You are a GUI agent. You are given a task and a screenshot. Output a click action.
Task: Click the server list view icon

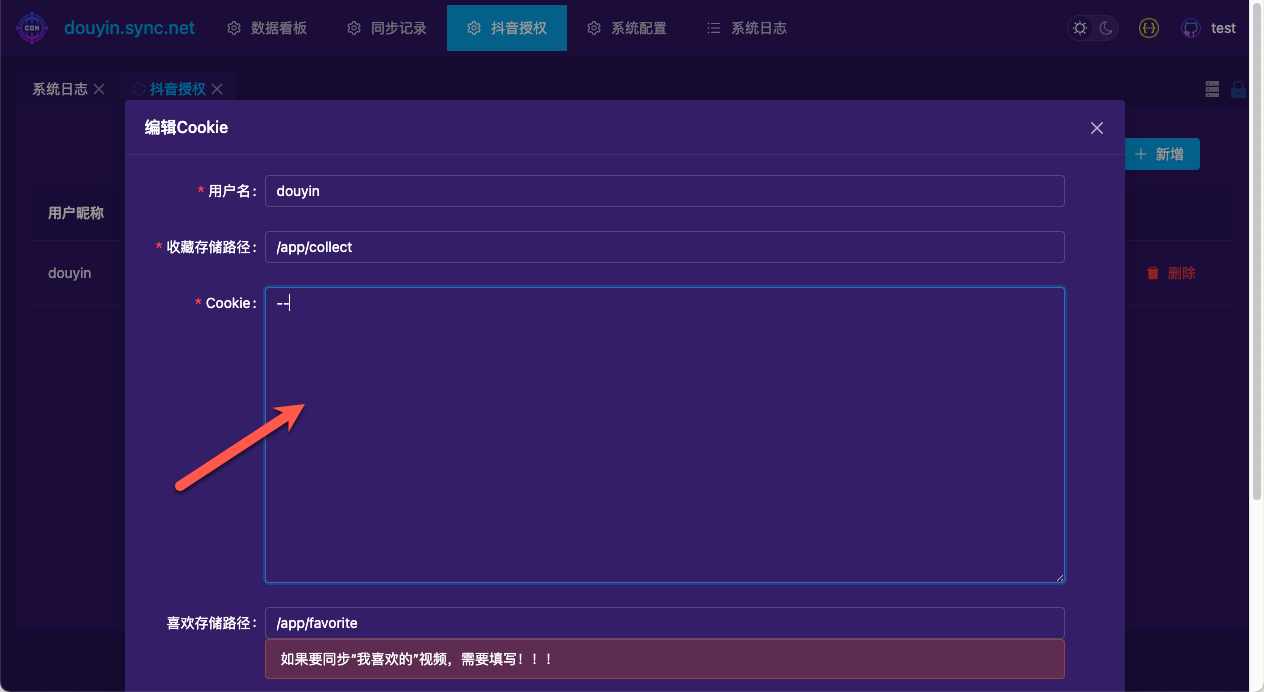(x=1211, y=89)
